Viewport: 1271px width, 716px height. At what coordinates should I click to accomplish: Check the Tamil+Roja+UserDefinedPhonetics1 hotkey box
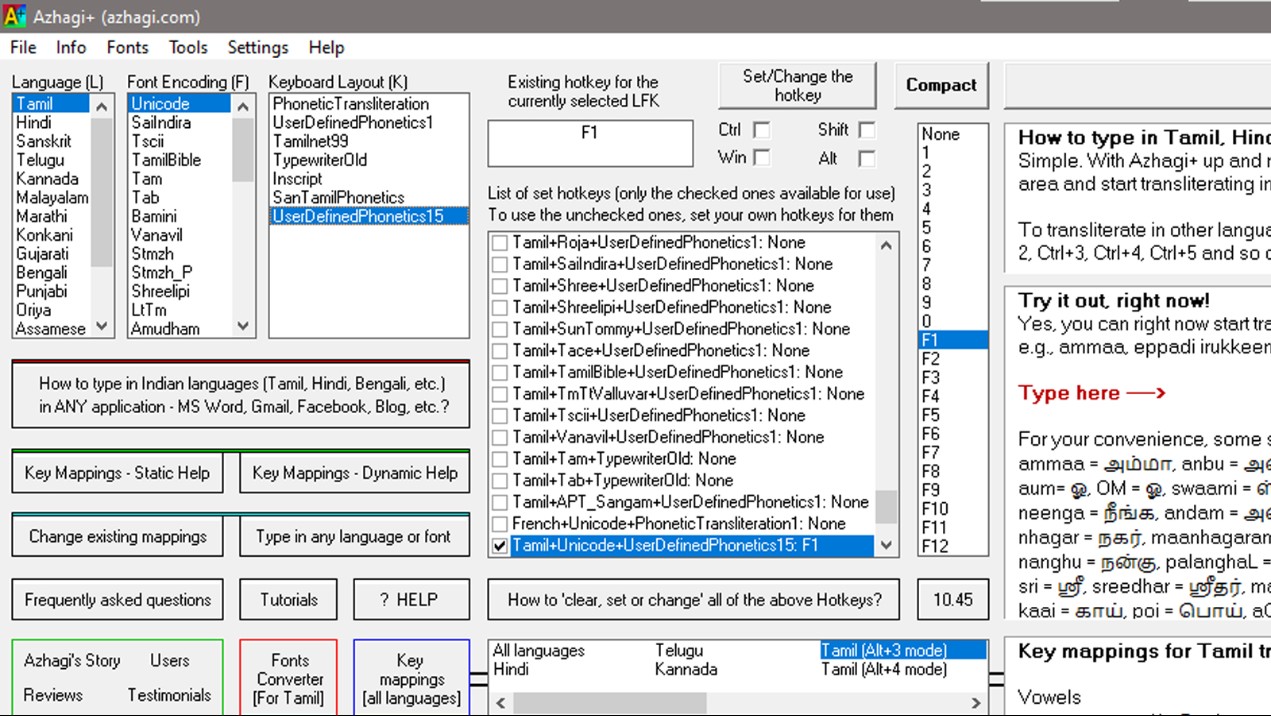[500, 243]
